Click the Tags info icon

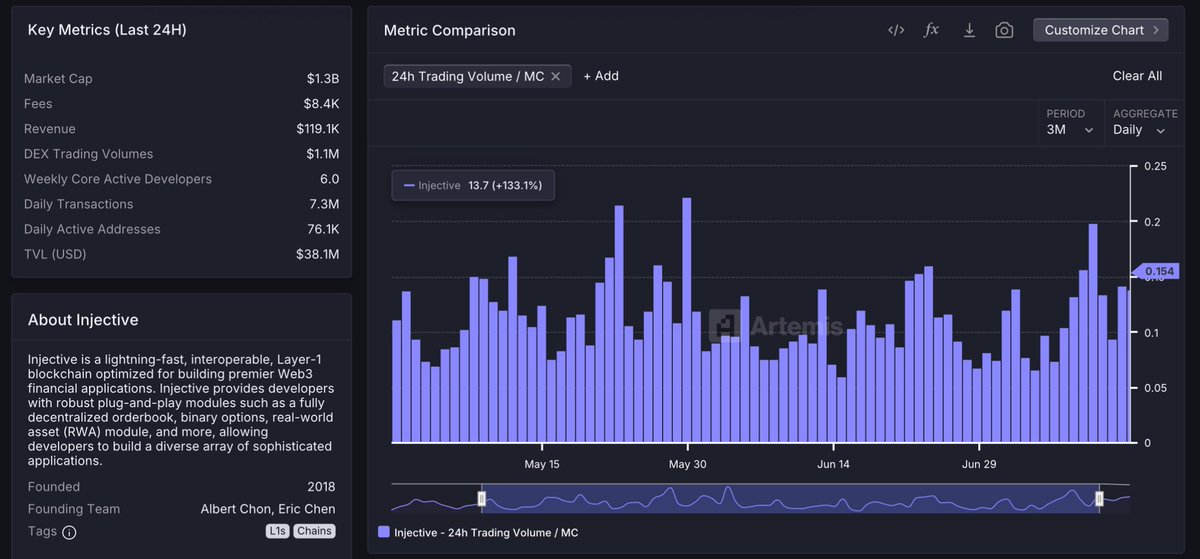click(69, 532)
